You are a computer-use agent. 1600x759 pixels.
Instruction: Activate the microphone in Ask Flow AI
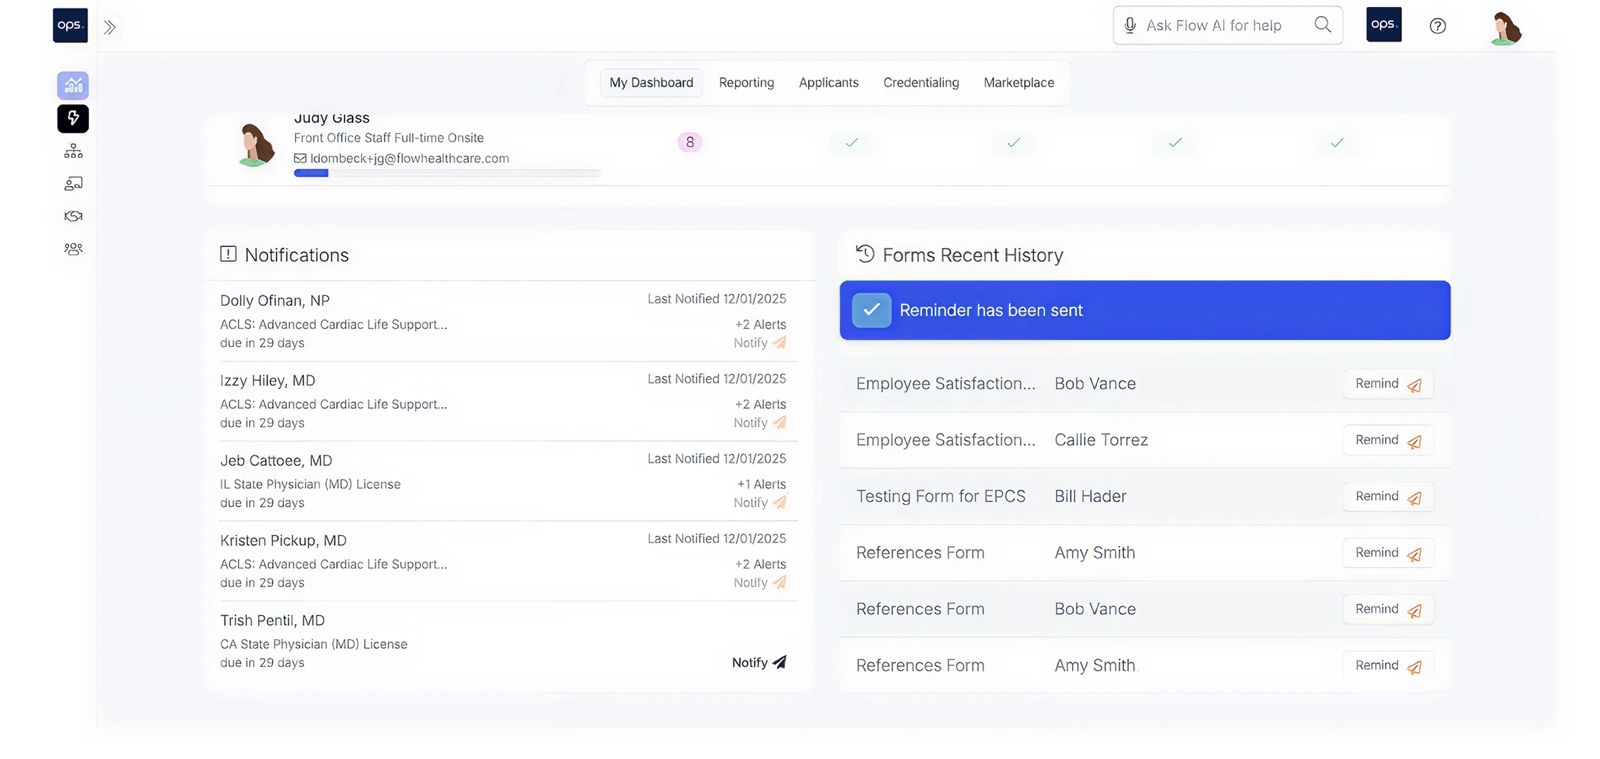tap(1130, 25)
